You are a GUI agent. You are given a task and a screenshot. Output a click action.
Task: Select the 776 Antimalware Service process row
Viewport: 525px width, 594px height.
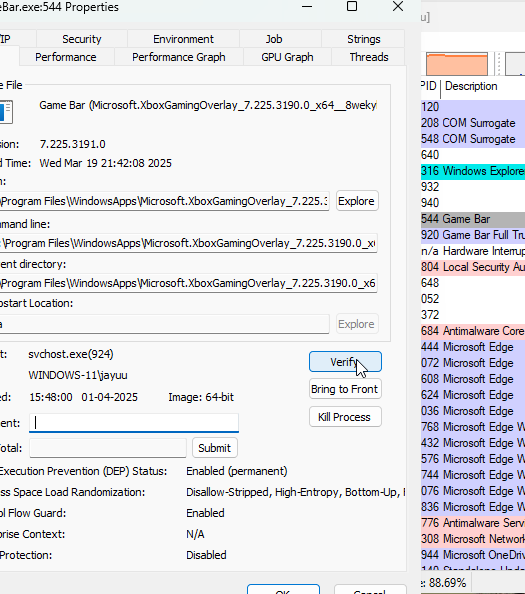coord(473,523)
